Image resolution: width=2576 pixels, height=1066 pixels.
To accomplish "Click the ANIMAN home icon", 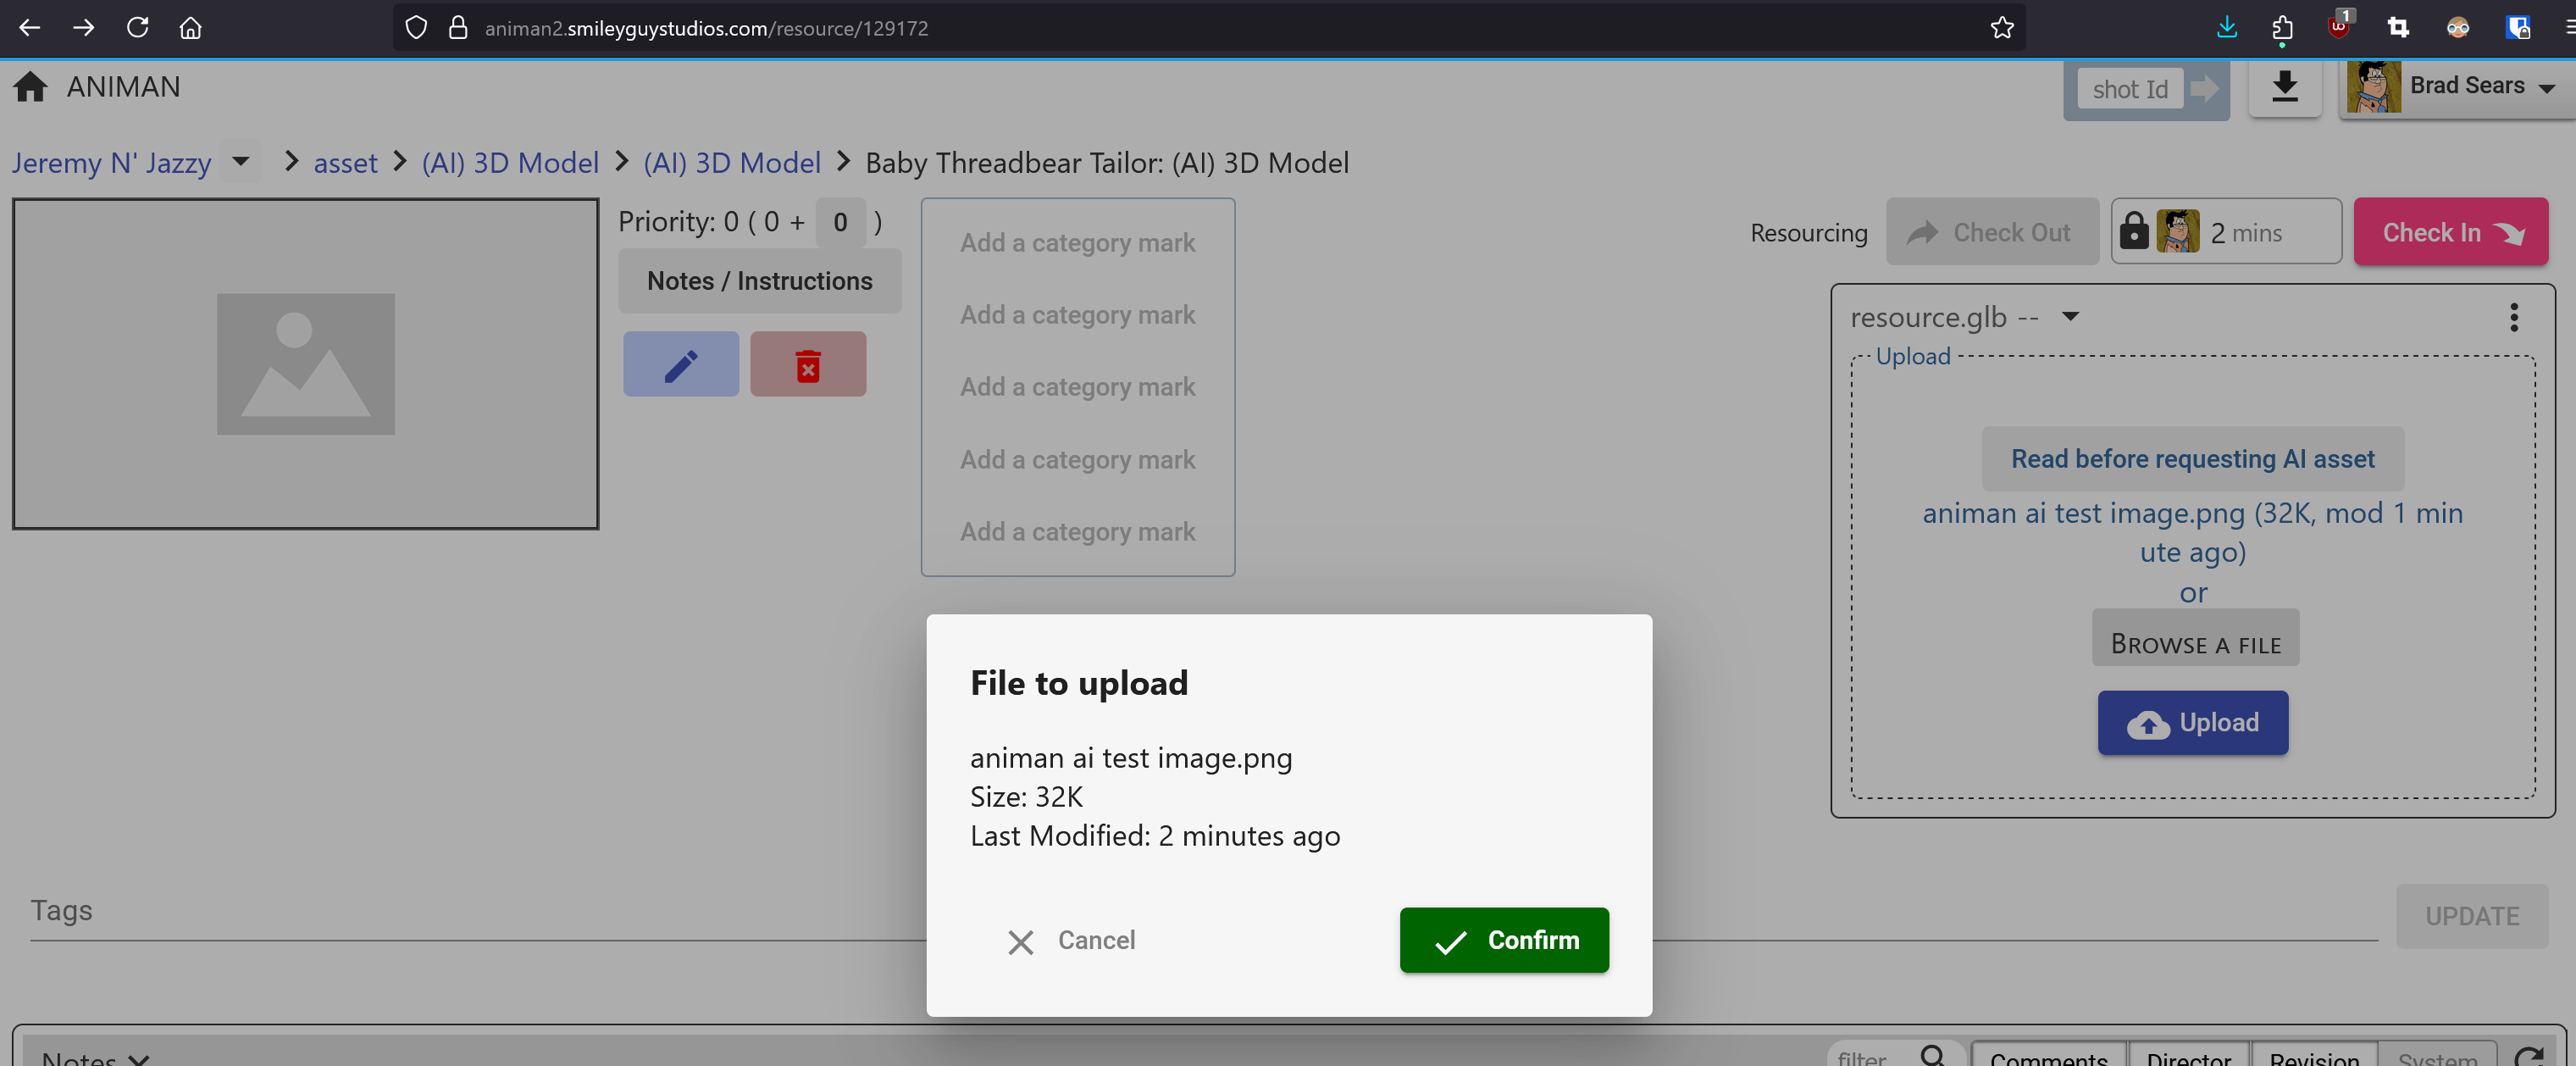I will [x=30, y=87].
